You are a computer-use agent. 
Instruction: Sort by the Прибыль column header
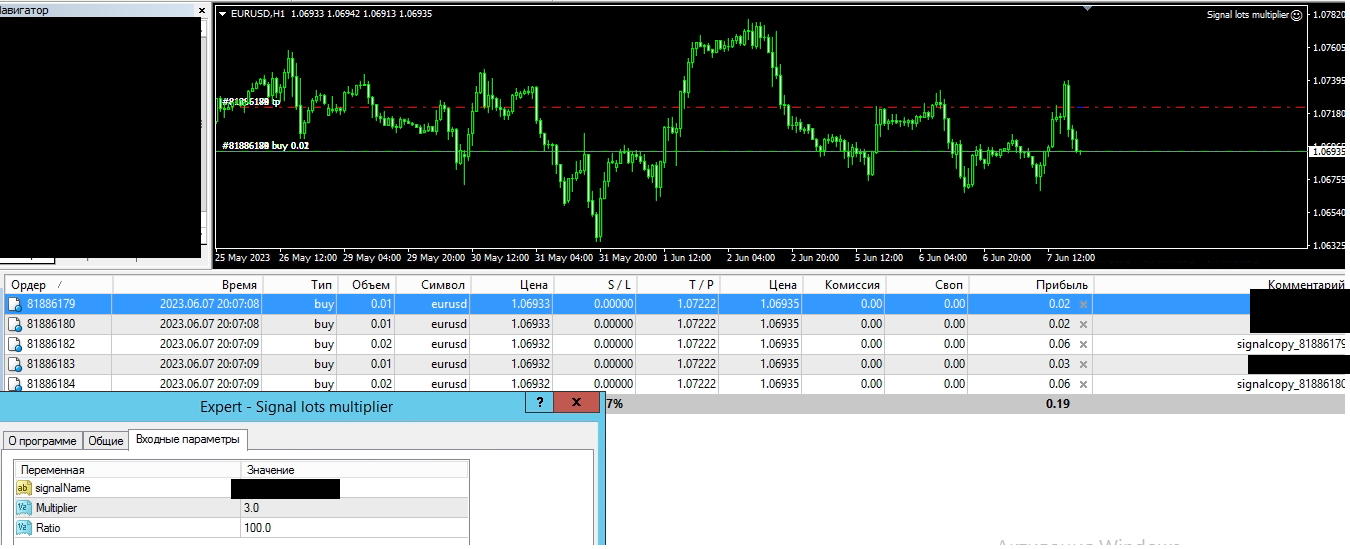click(x=1061, y=285)
